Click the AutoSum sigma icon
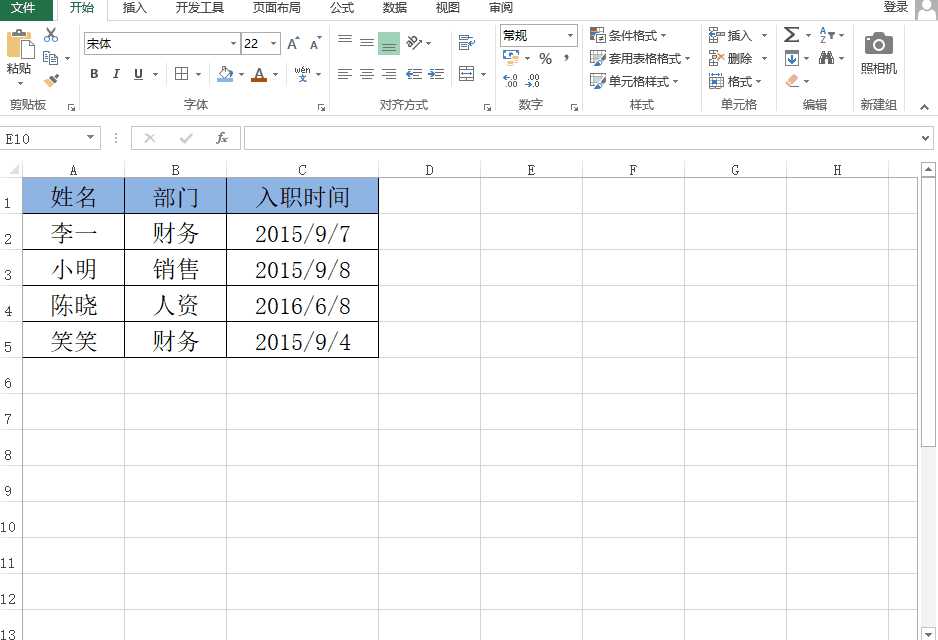Image resolution: width=938 pixels, height=640 pixels. tap(791, 35)
